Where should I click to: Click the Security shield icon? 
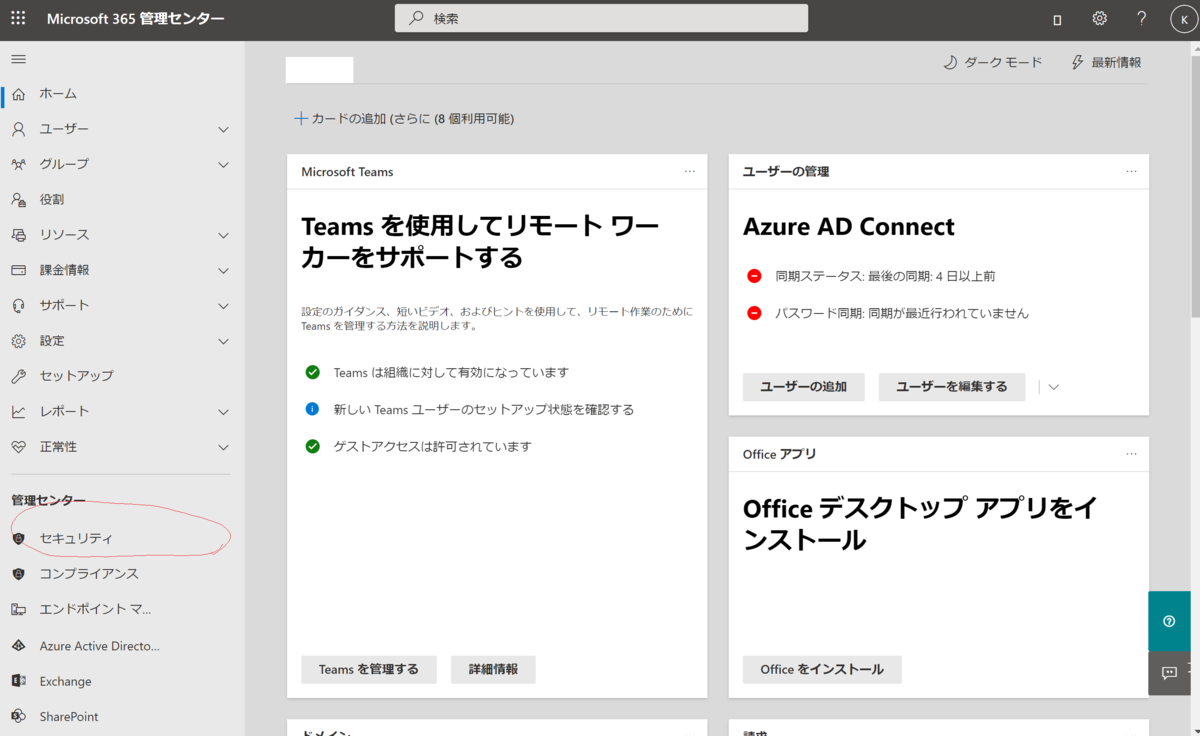click(x=18, y=539)
